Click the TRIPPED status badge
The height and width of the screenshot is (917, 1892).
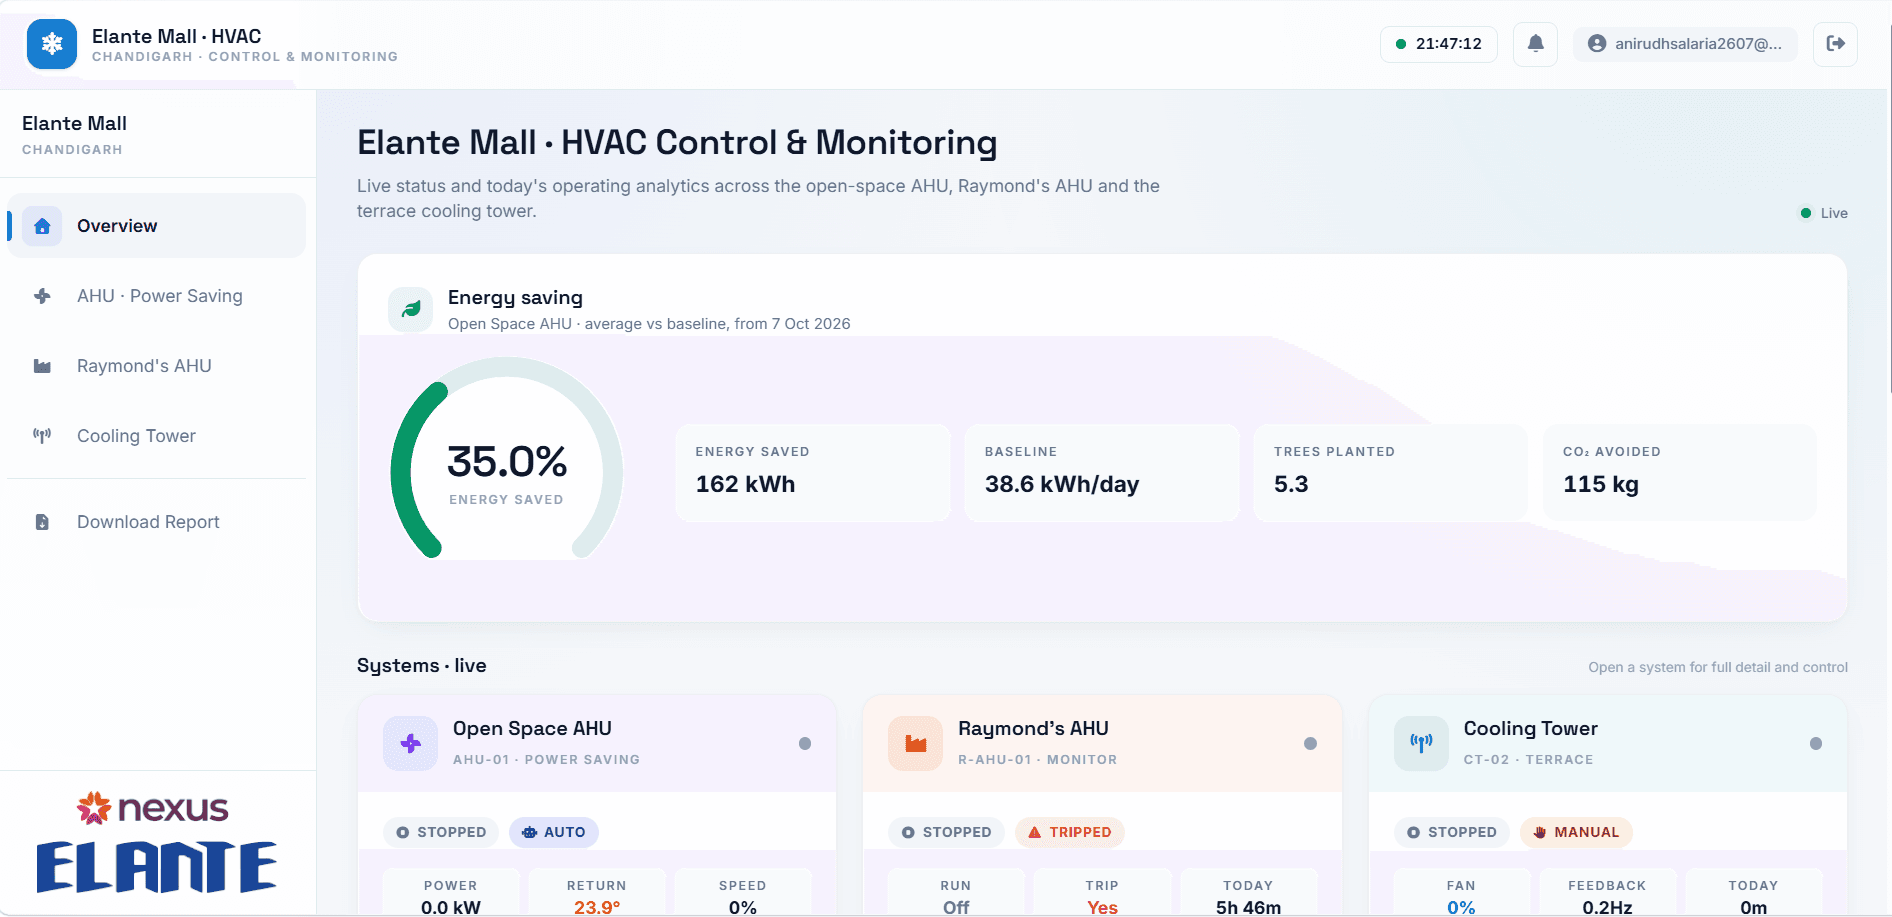tap(1069, 832)
